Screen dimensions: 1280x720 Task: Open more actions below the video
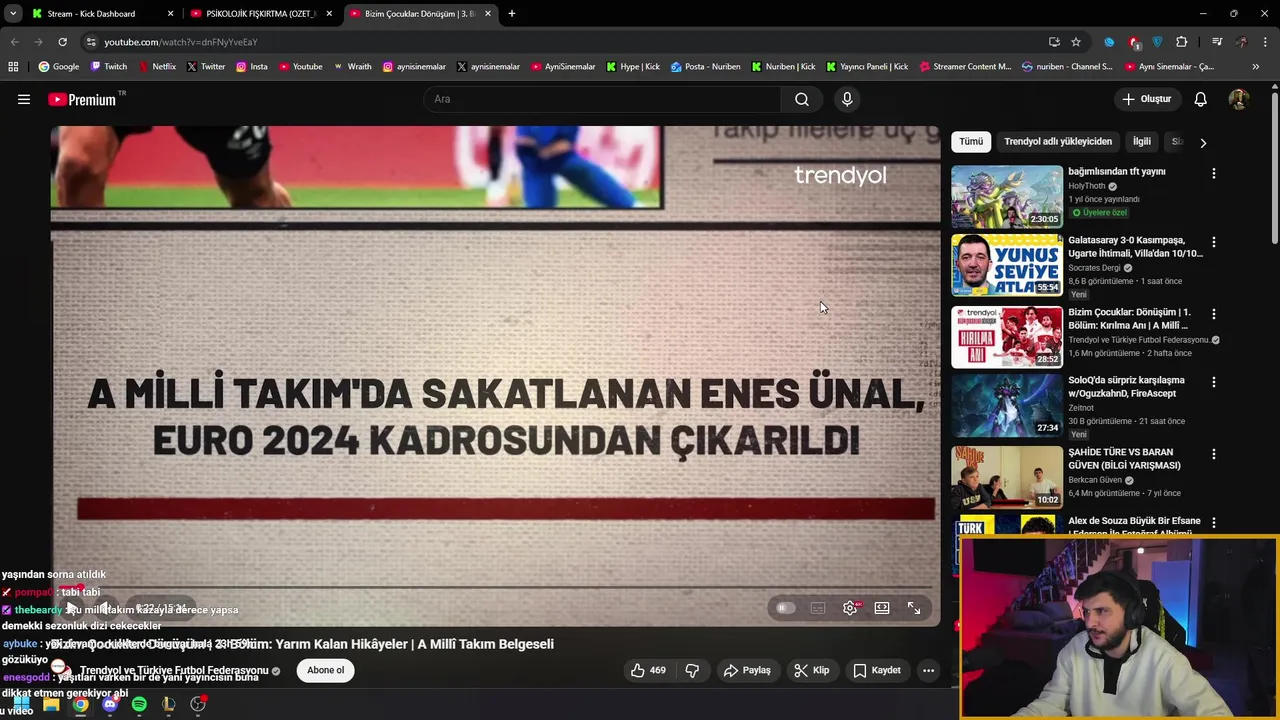click(x=928, y=670)
